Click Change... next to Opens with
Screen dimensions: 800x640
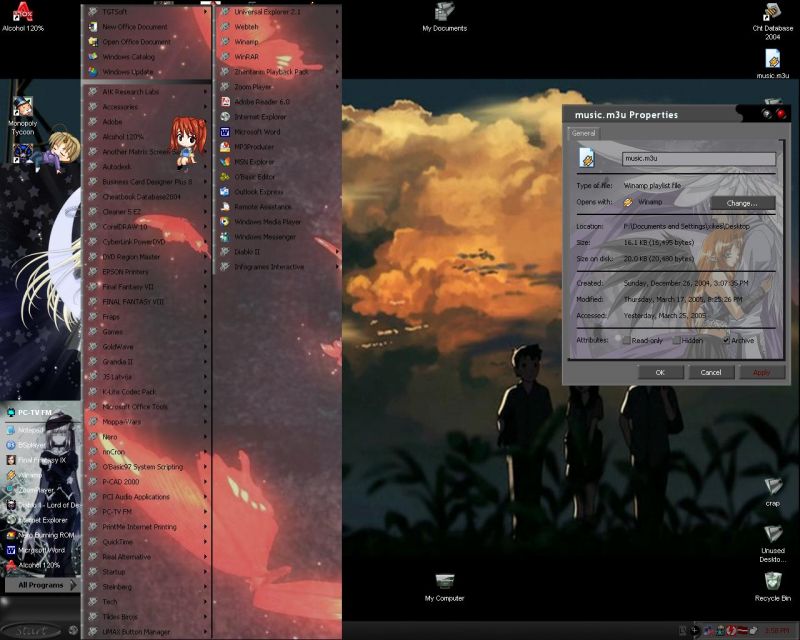click(742, 203)
